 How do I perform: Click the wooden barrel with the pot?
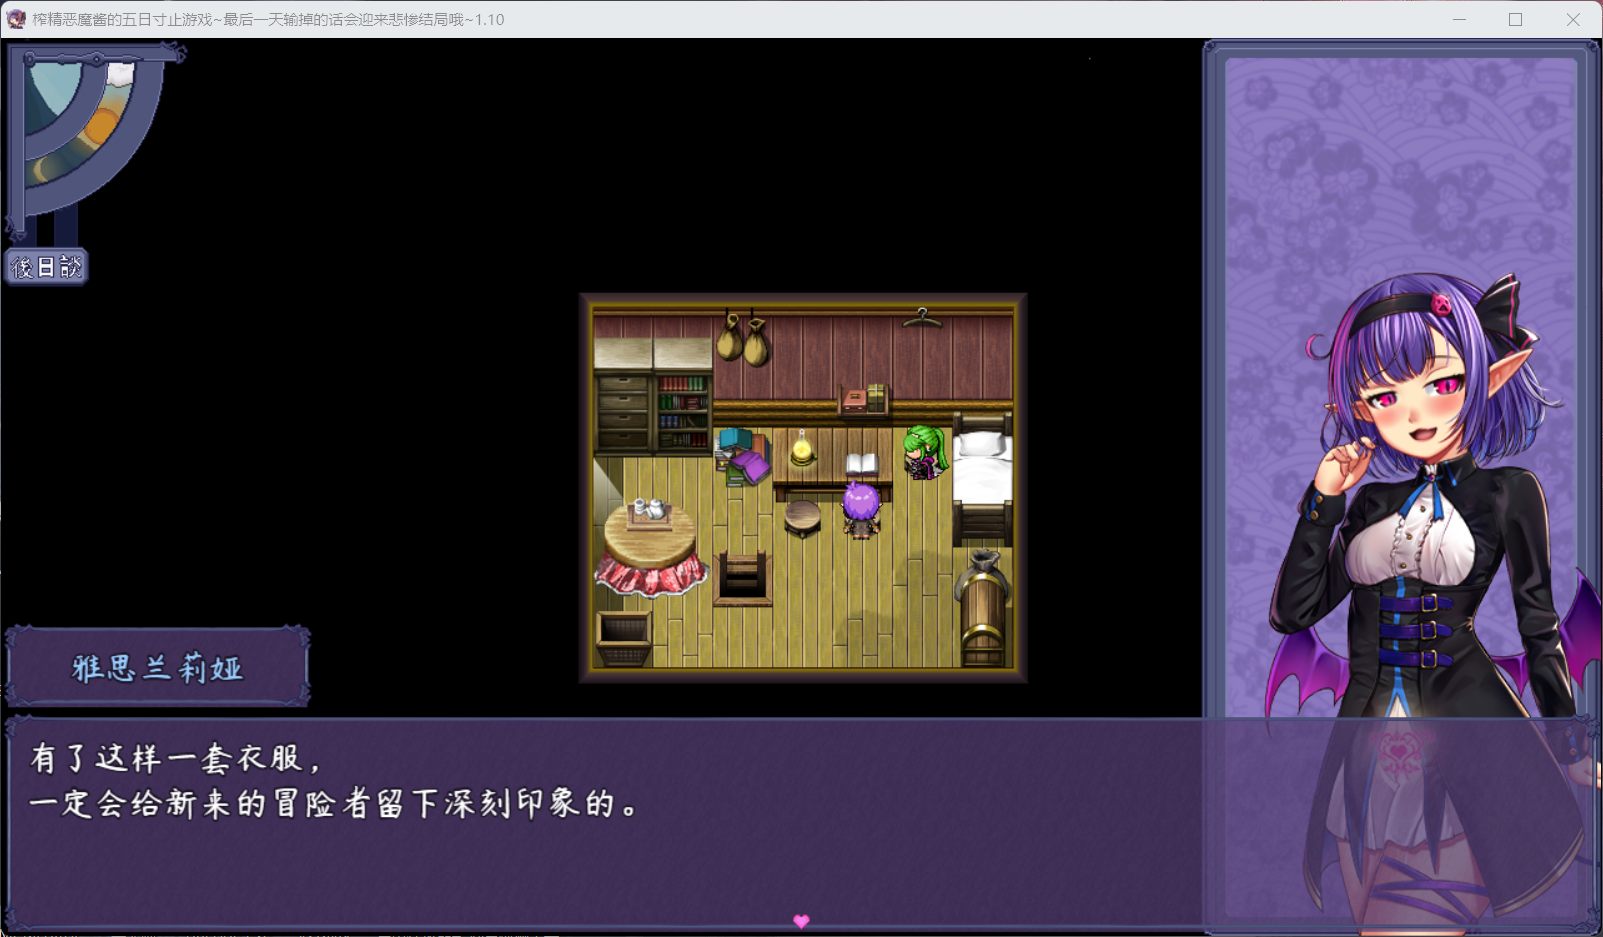pyautogui.click(x=982, y=610)
